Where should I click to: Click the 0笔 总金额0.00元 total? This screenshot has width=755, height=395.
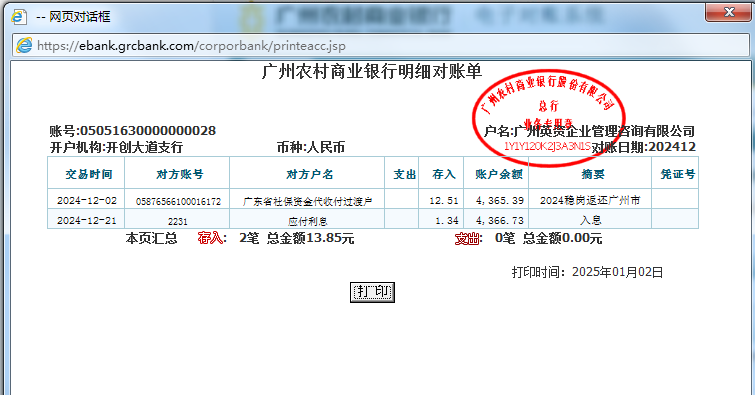(548, 238)
